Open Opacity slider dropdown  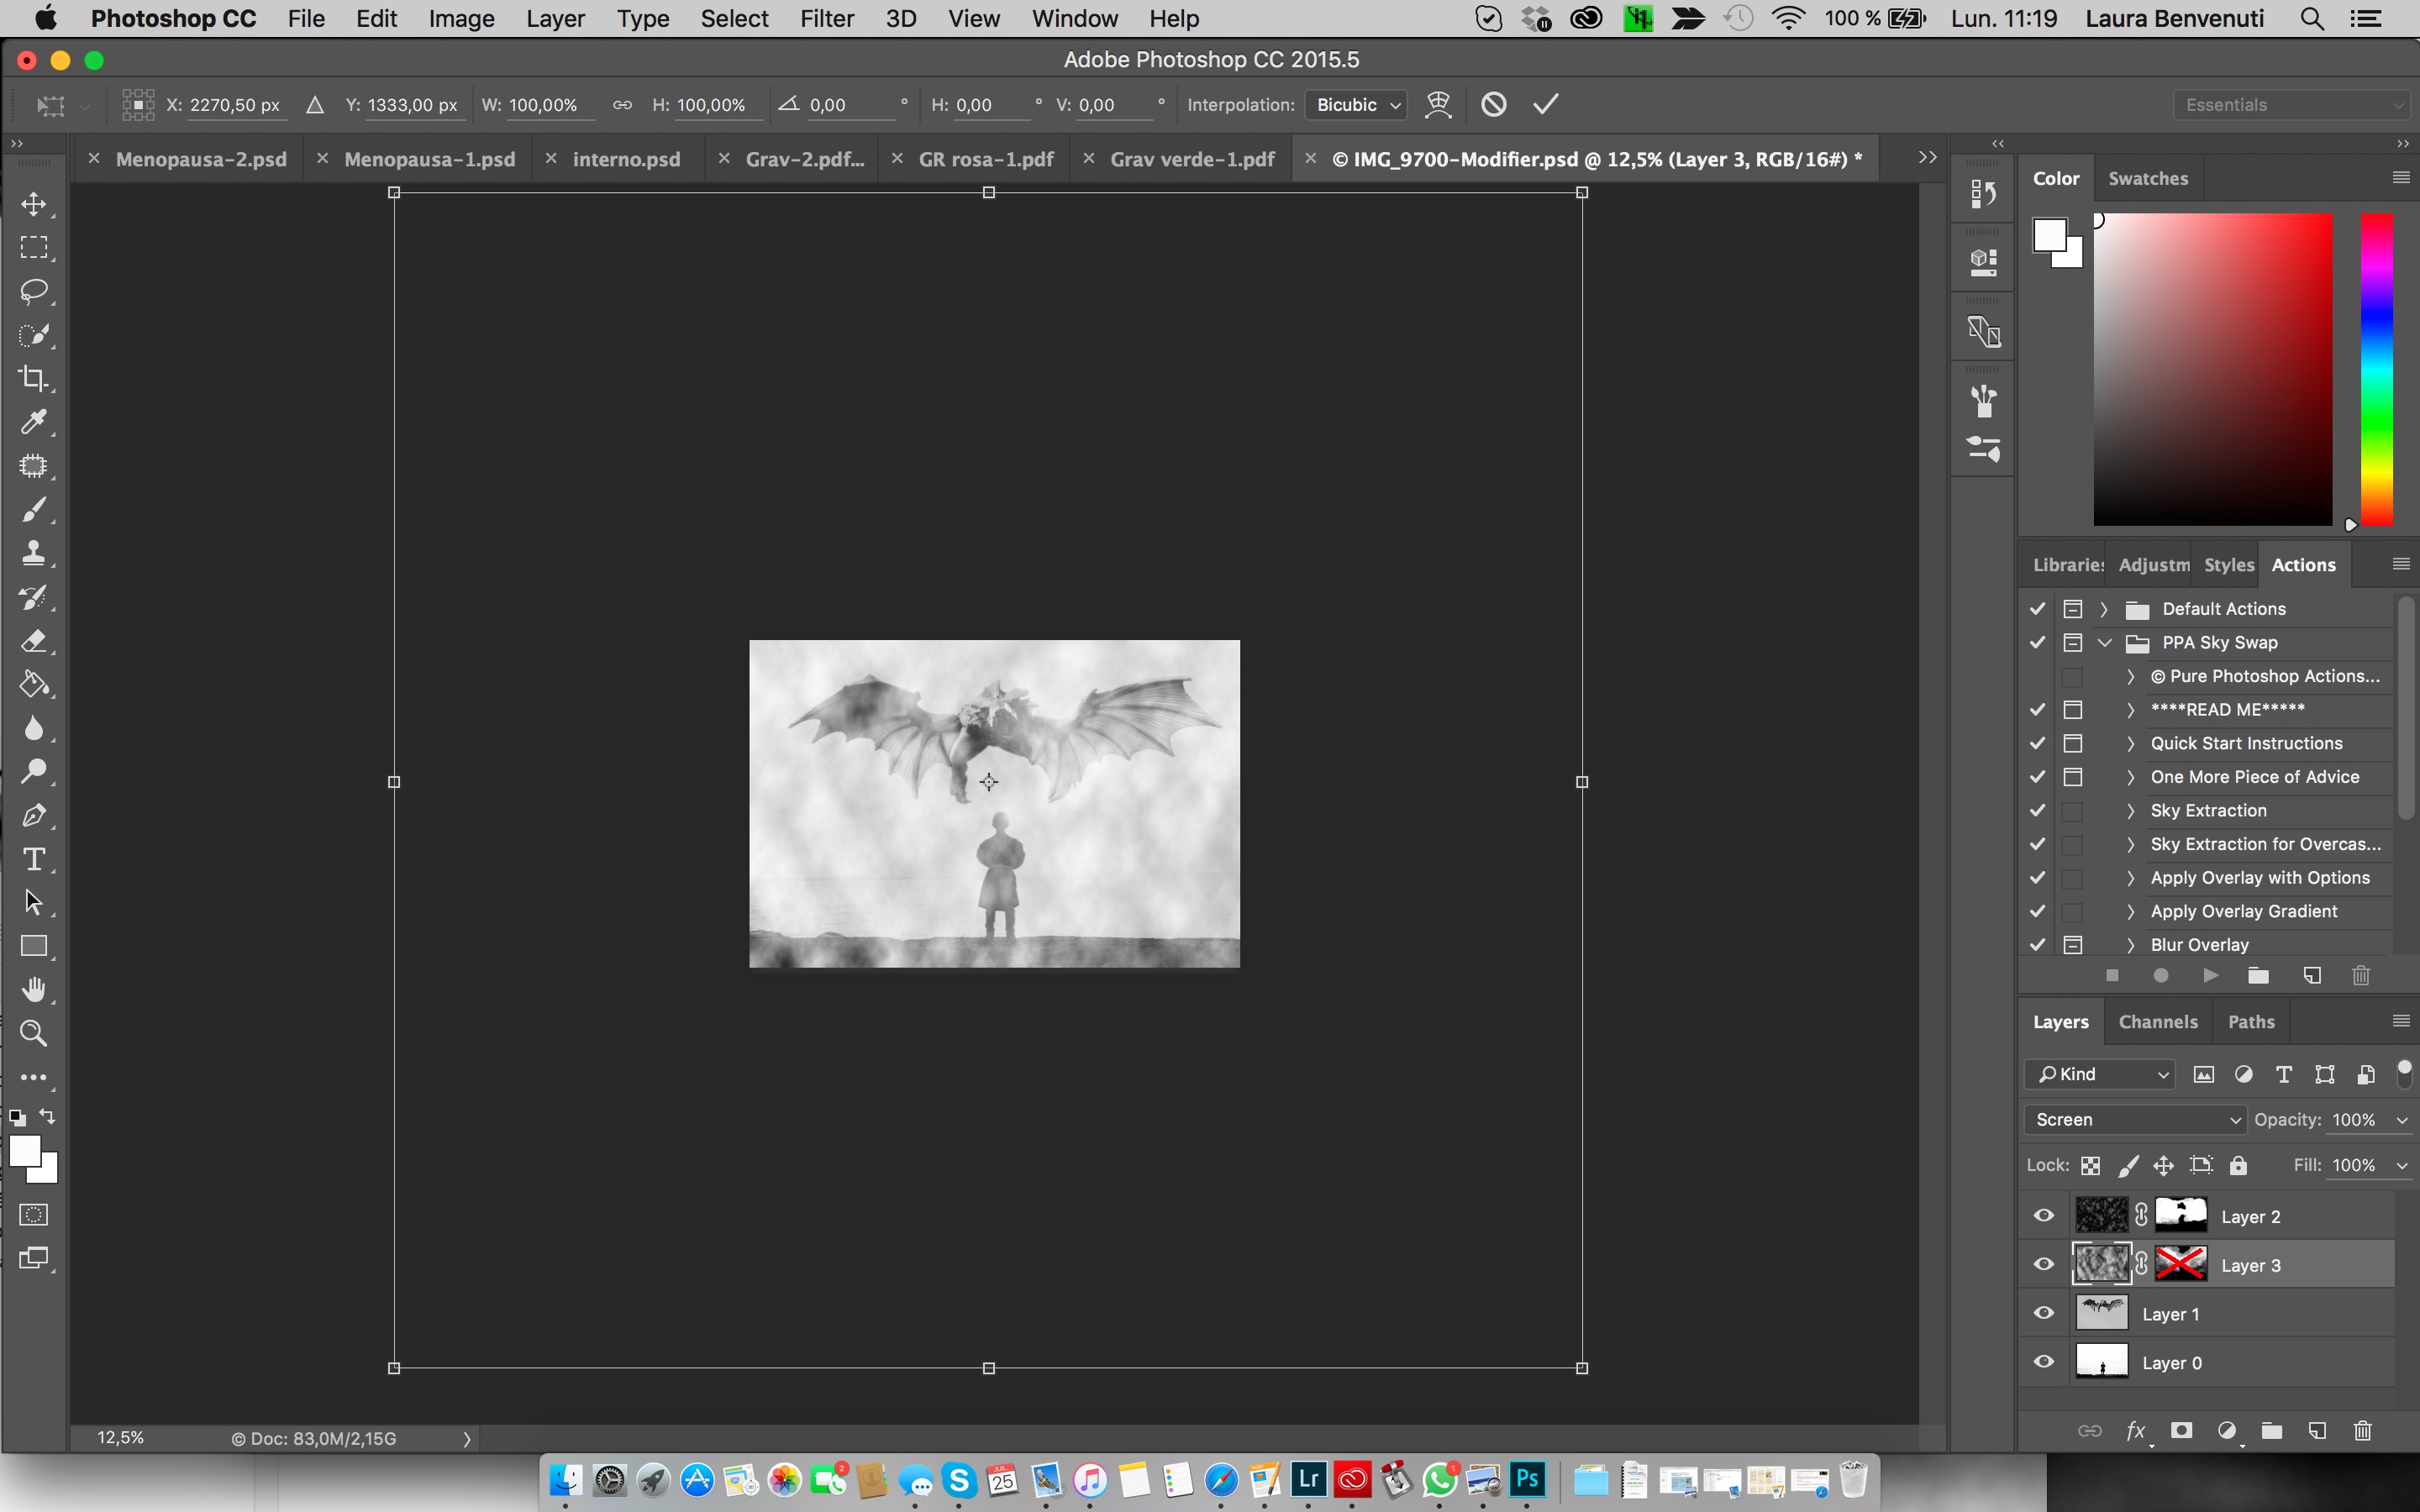pyautogui.click(x=2402, y=1120)
